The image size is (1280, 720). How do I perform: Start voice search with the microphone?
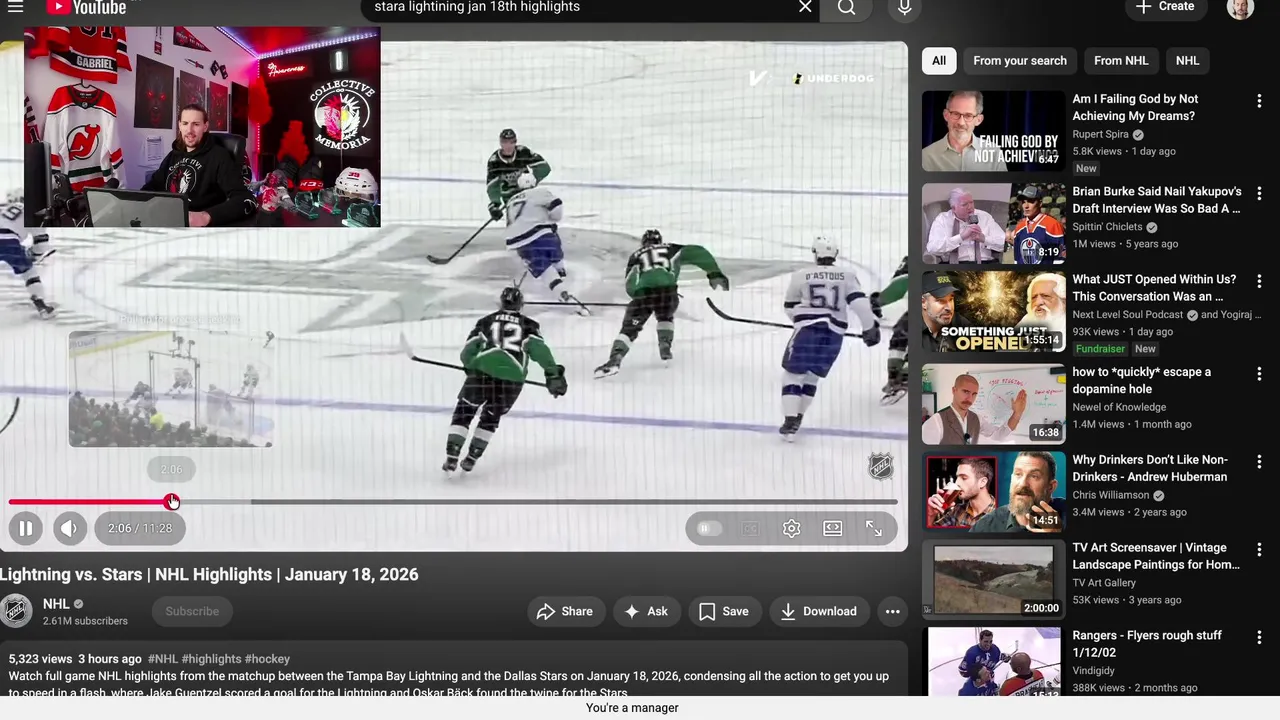coord(904,7)
